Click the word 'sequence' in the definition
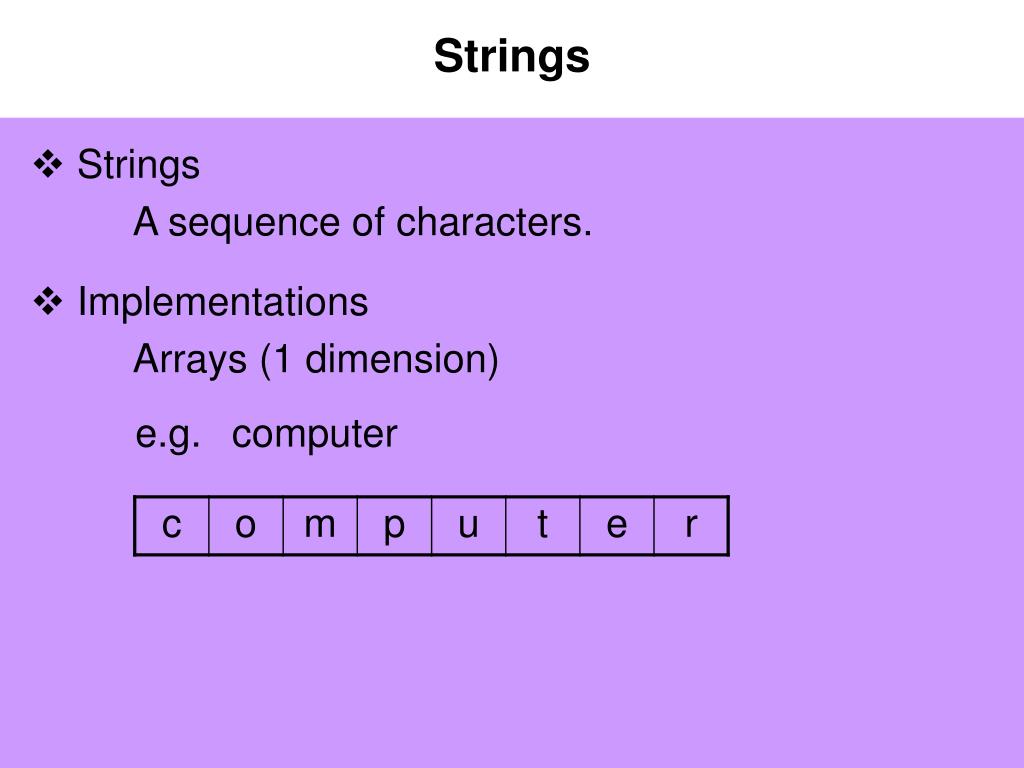This screenshot has width=1024, height=768. 254,225
